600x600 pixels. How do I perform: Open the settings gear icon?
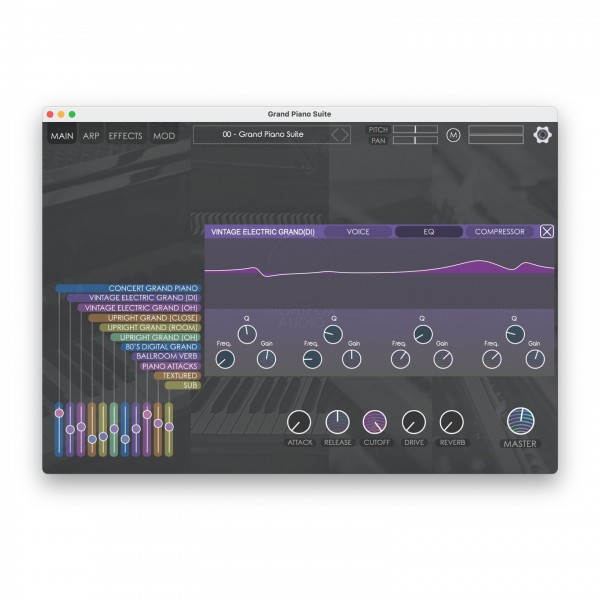(542, 134)
